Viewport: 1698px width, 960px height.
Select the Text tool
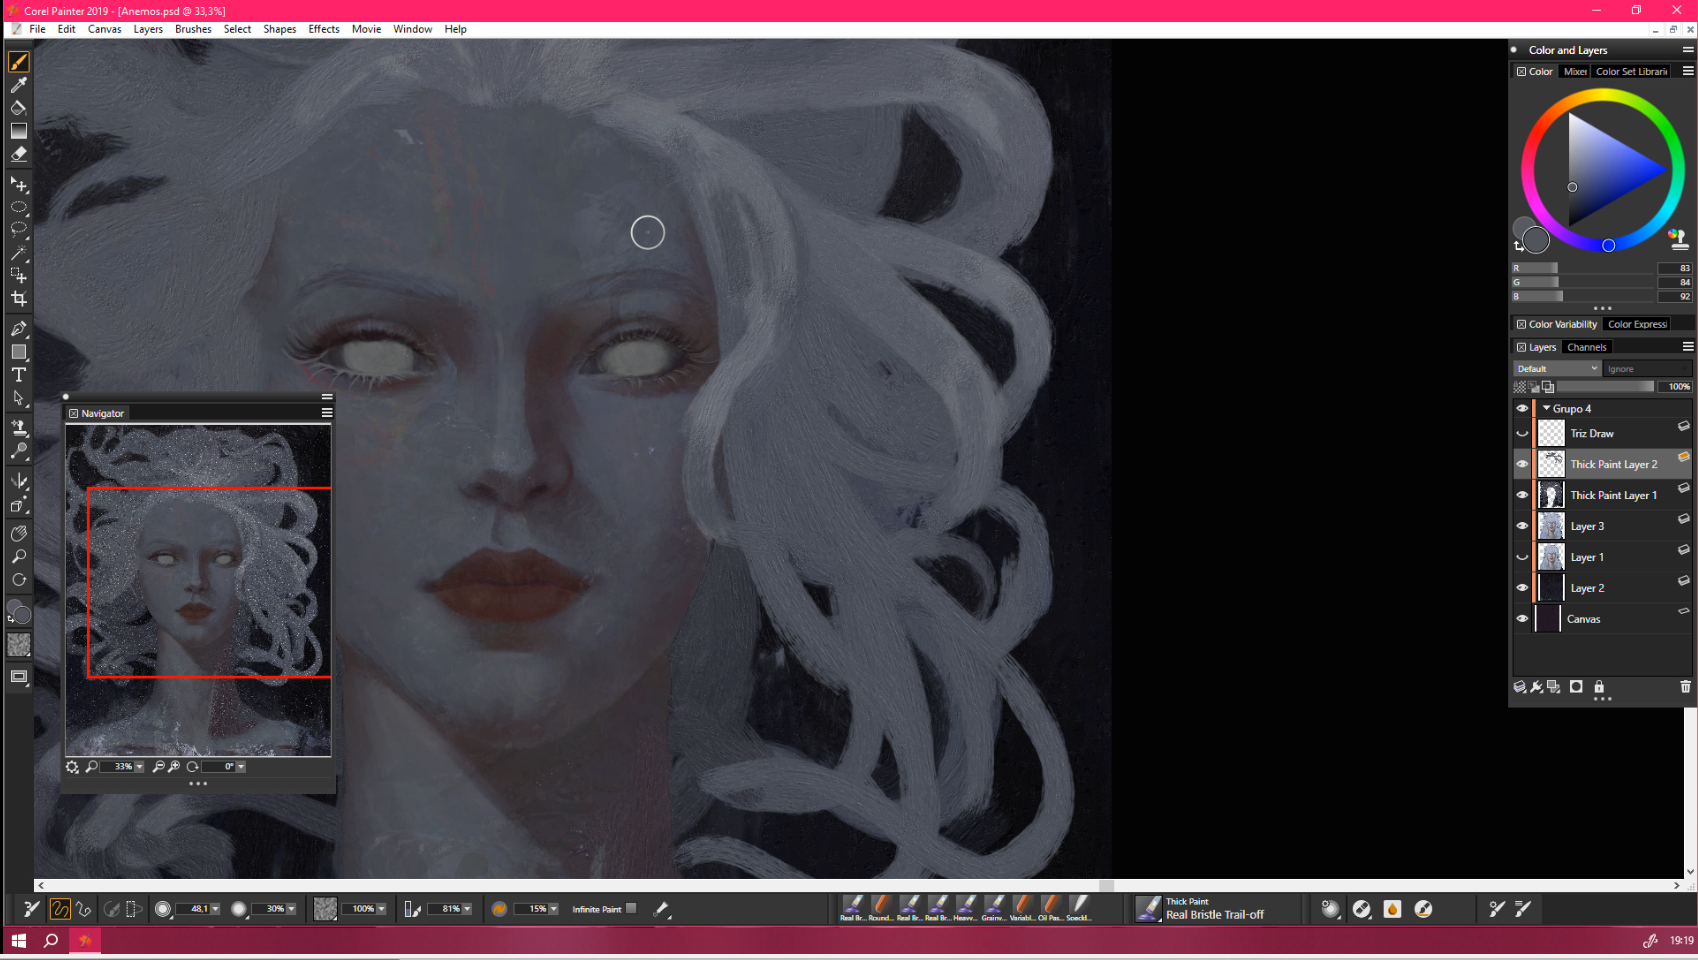(x=19, y=375)
